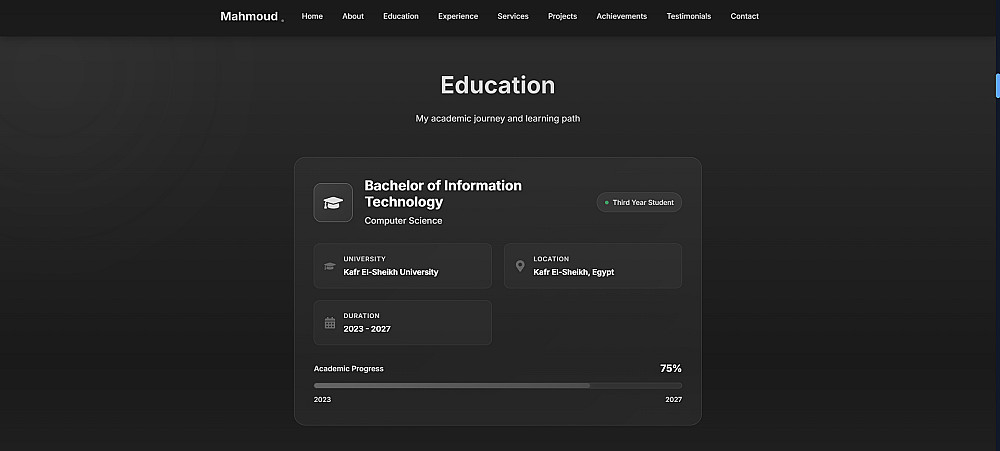Open the Experience nav link
This screenshot has width=1000, height=451.
click(x=458, y=17)
